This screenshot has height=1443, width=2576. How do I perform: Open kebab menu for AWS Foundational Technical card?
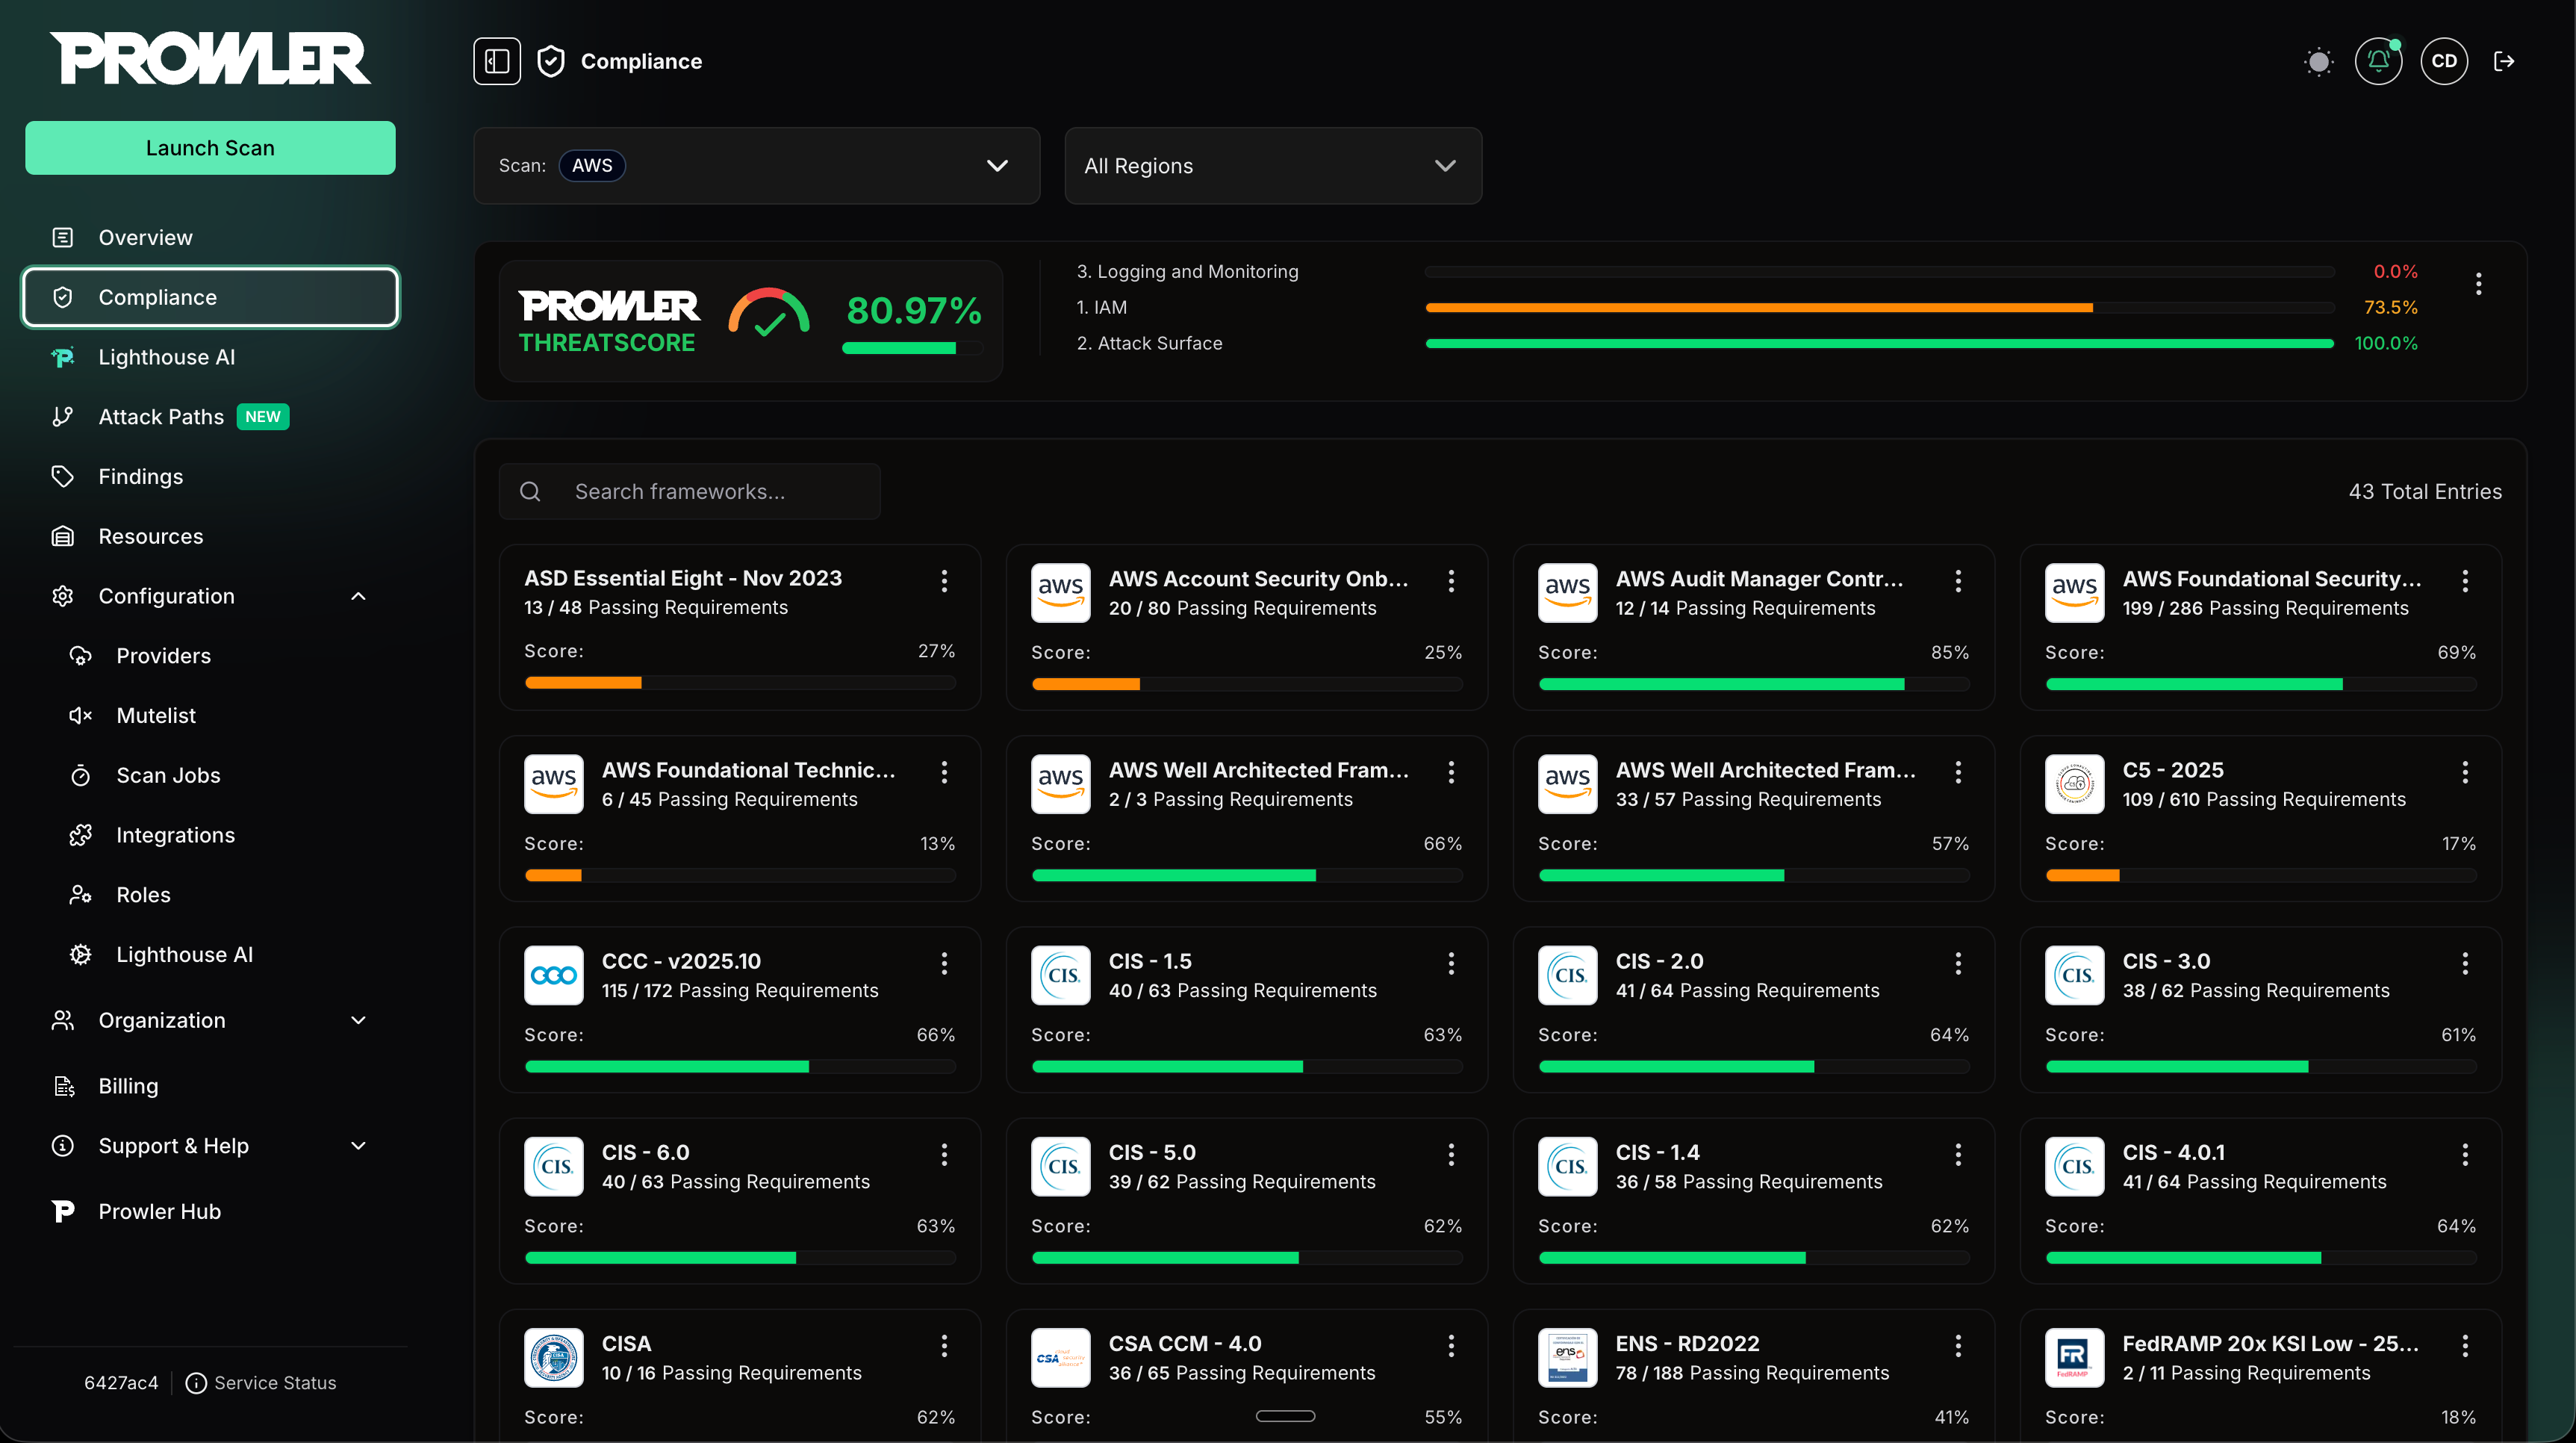coord(944,772)
